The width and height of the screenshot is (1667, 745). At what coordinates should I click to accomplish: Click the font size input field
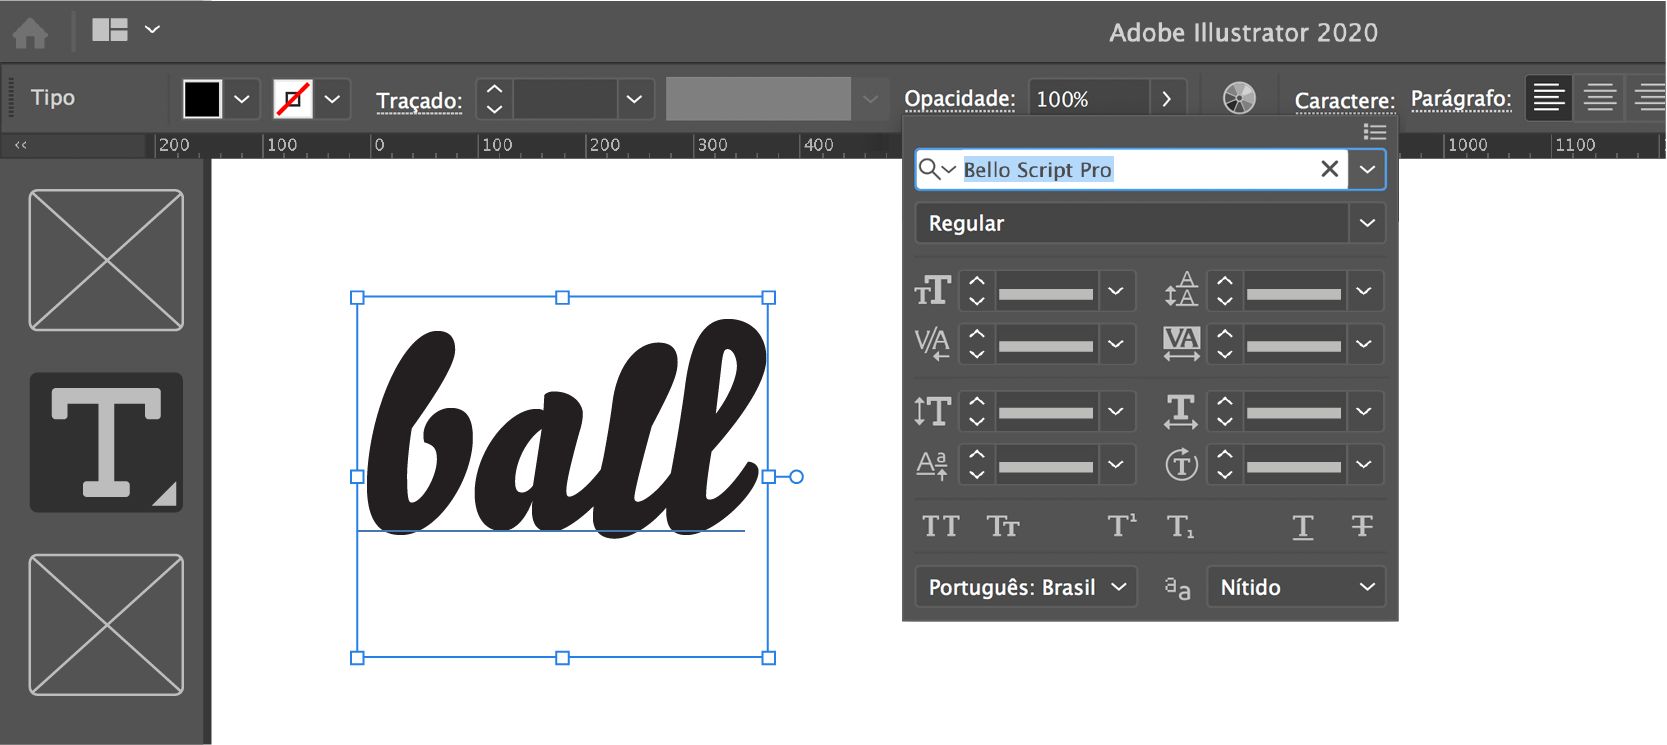1046,291
